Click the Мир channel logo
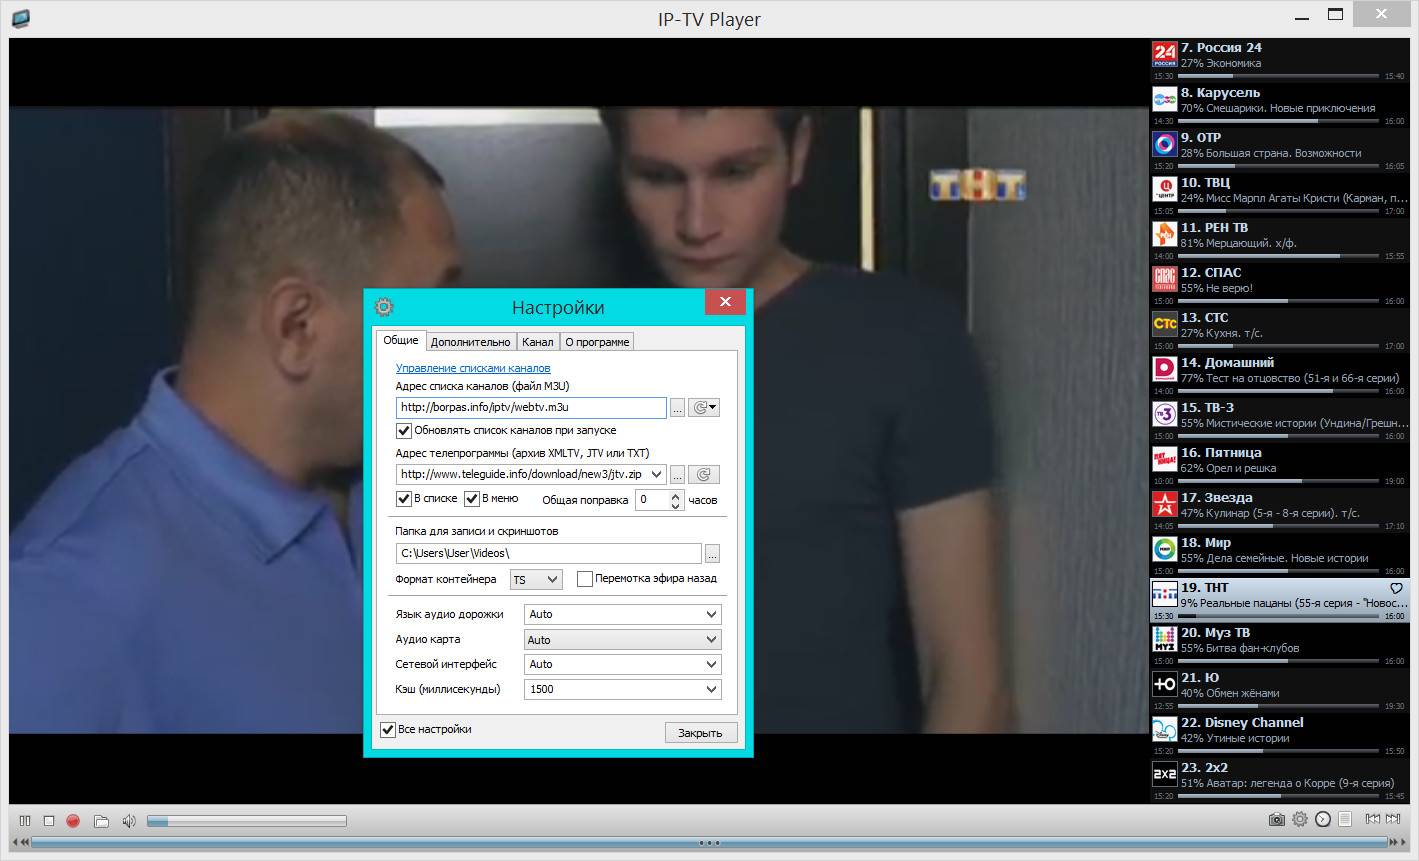The image size is (1419, 861). click(1164, 549)
